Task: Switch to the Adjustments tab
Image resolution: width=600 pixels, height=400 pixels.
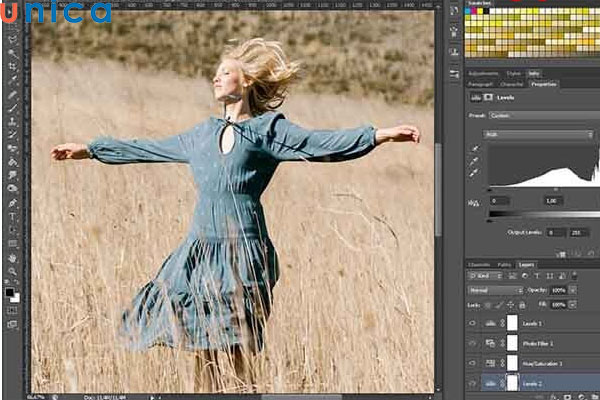Action: pyautogui.click(x=483, y=73)
